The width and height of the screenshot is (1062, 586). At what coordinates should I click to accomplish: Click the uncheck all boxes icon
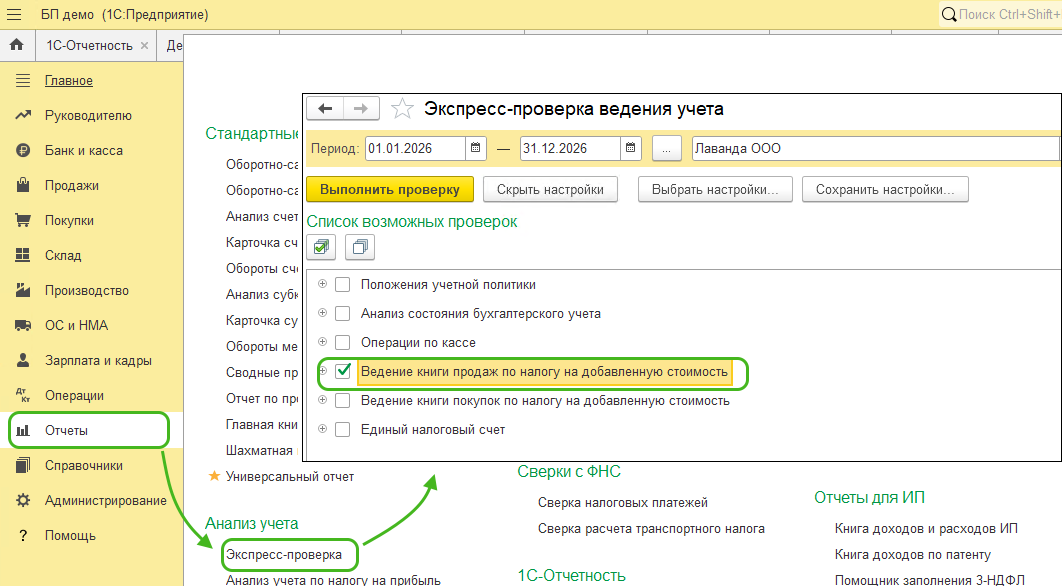click(360, 246)
